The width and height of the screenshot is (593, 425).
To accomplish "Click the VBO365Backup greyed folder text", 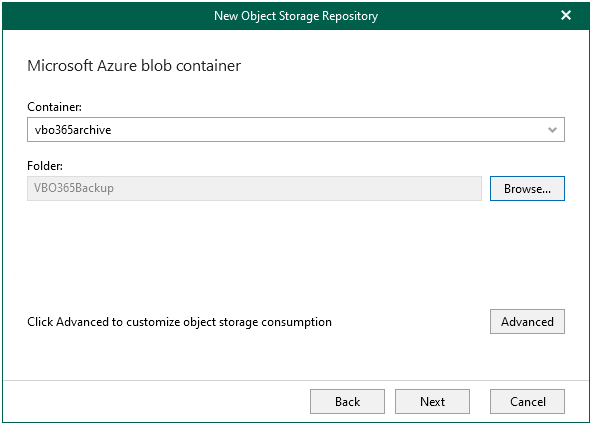I will tap(74, 188).
